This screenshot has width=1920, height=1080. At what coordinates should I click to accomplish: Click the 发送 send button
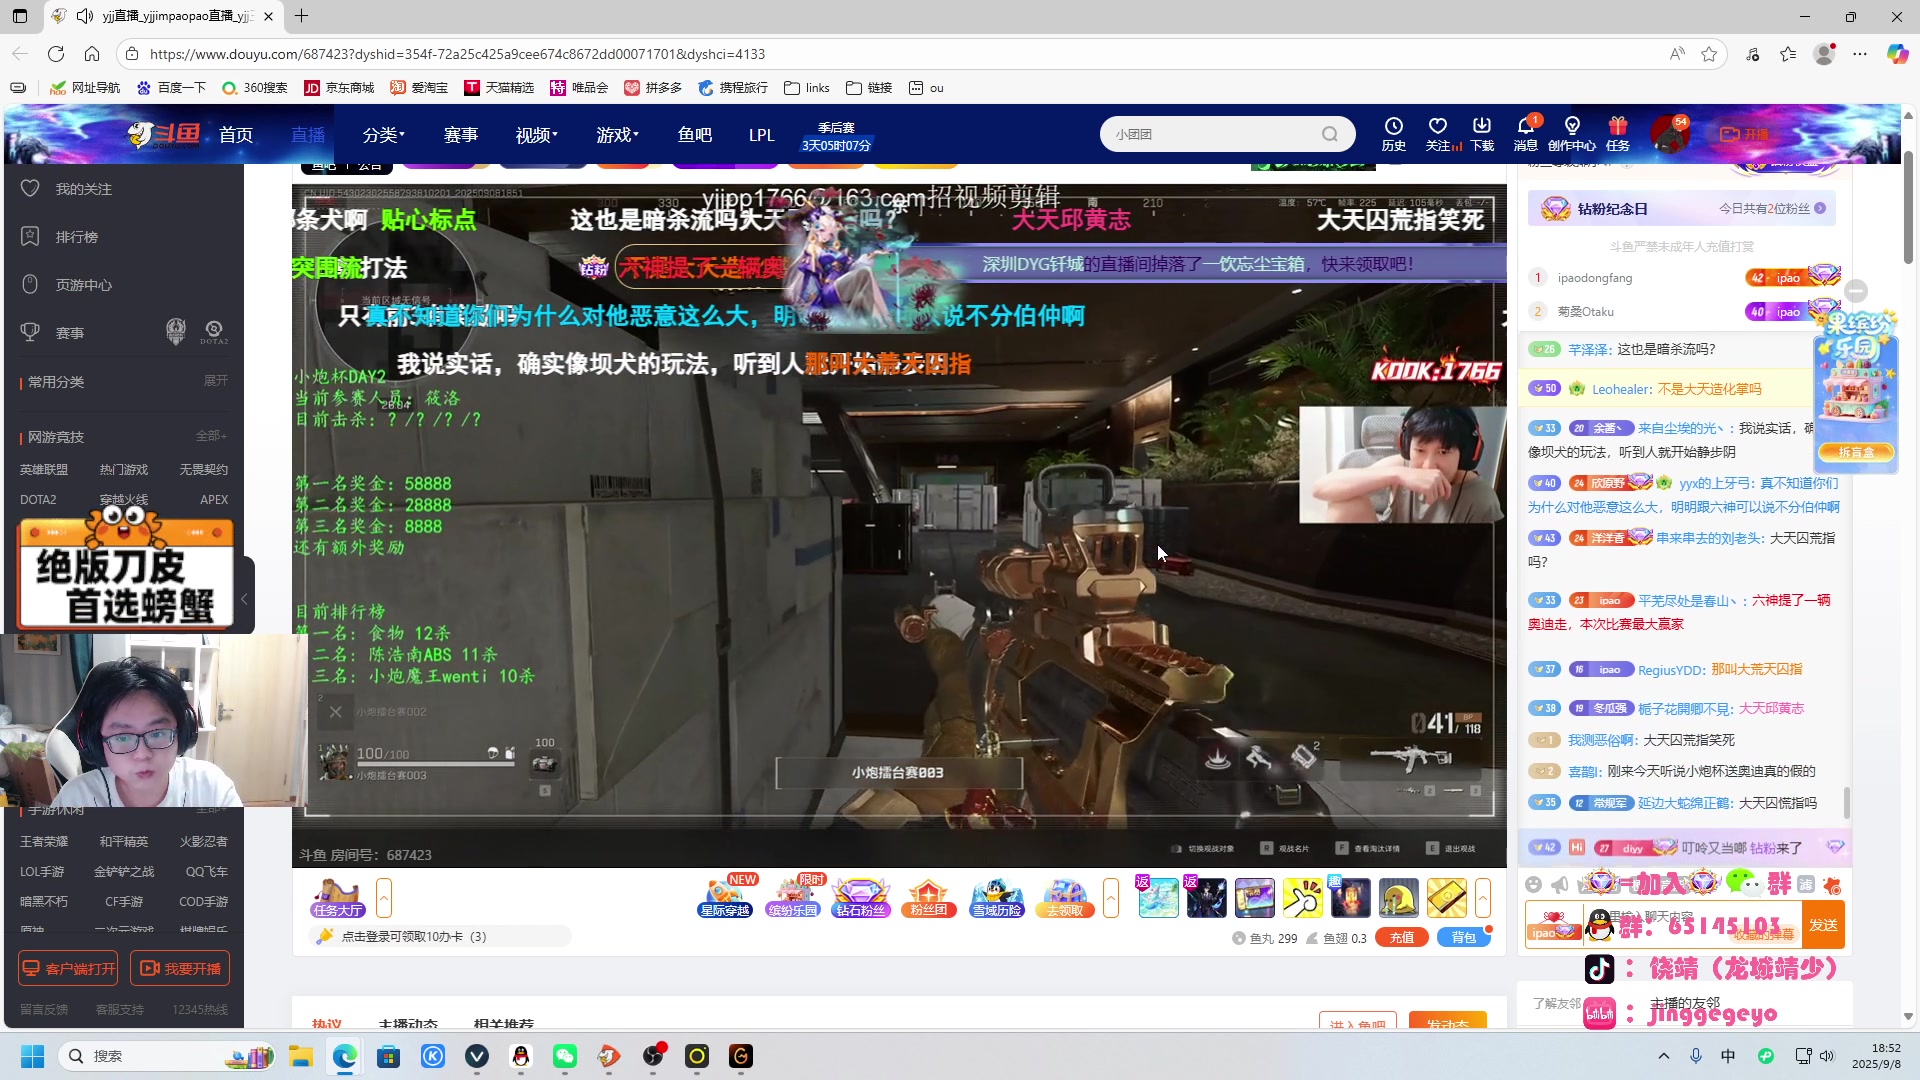point(1823,925)
